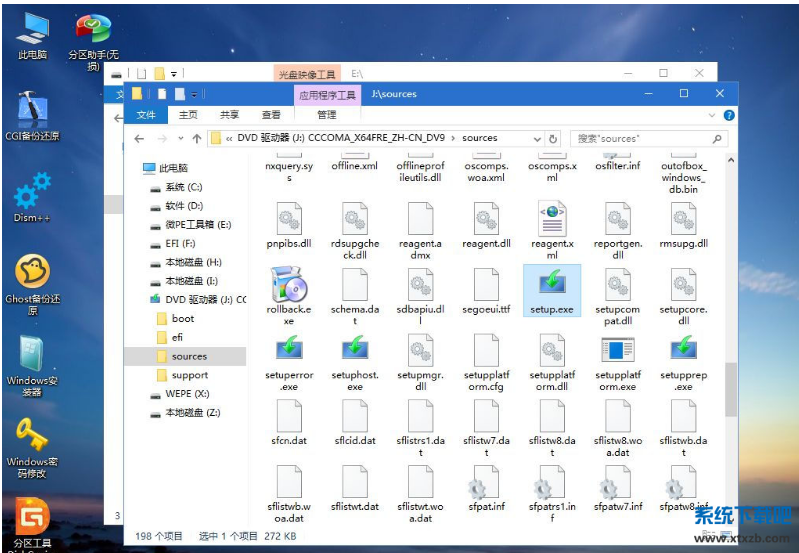799x553 pixels.
Task: Select the setupcore.dll file icon
Action: (x=683, y=284)
